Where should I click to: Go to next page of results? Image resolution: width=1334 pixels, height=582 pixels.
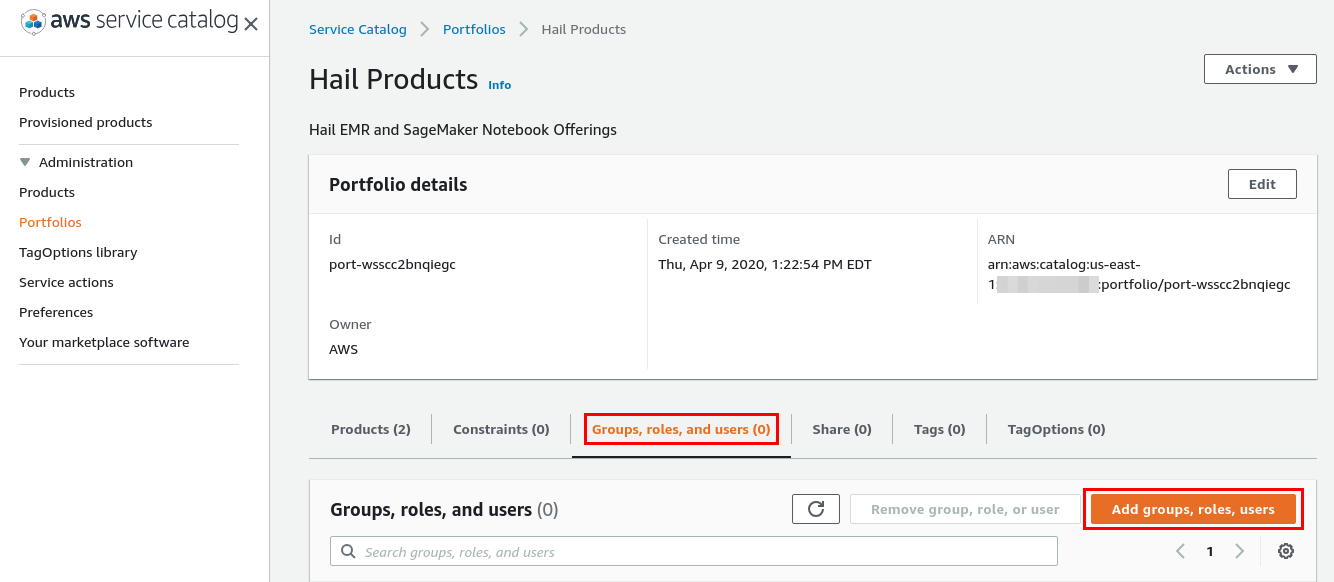click(1240, 551)
